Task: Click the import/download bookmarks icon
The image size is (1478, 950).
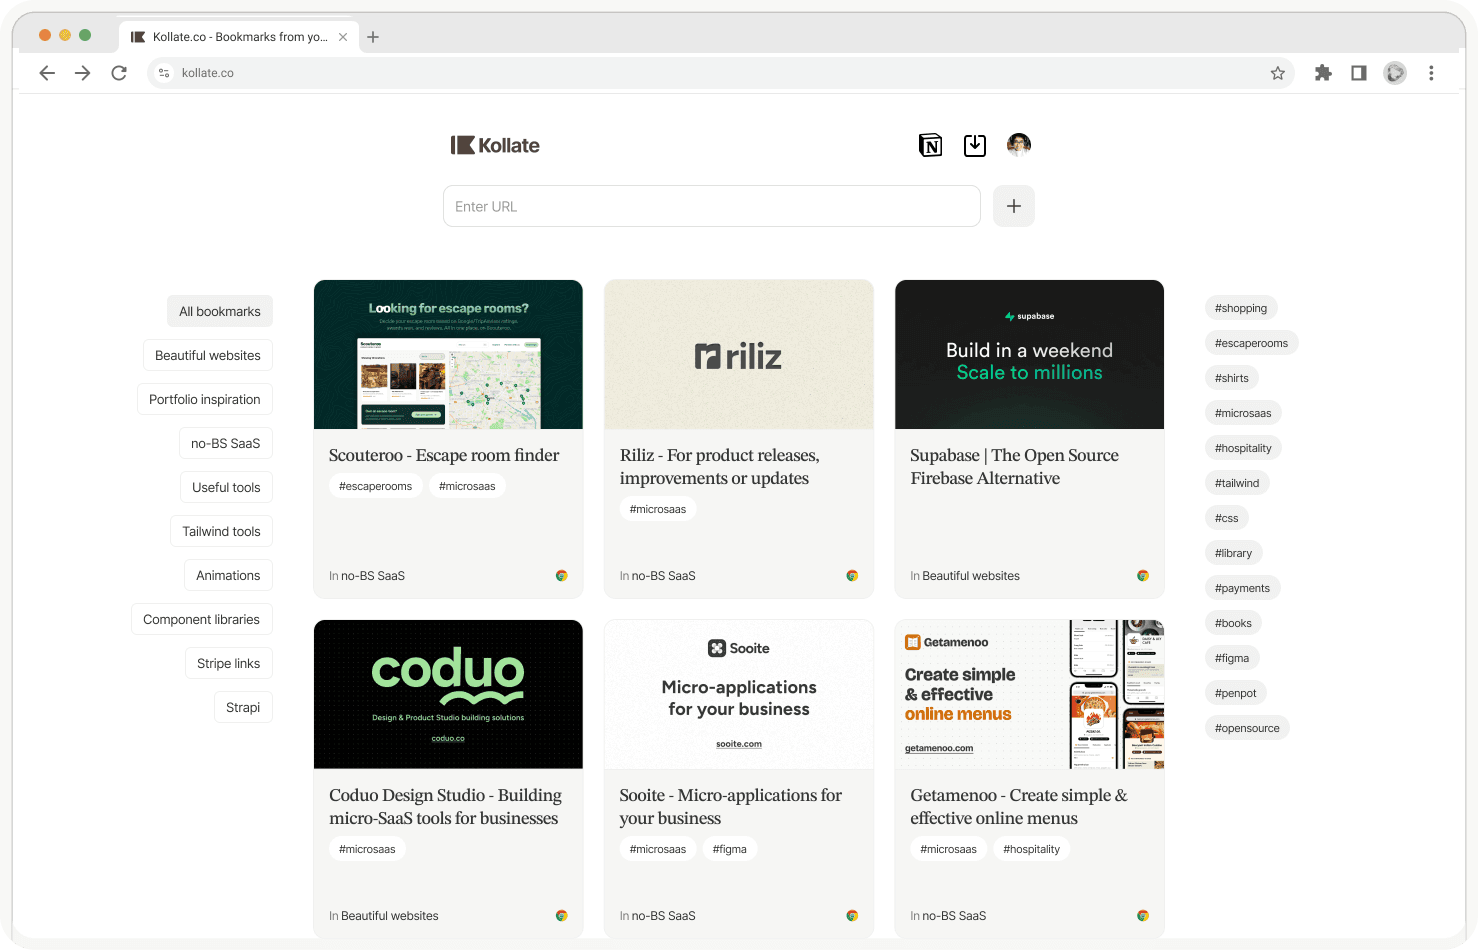Action: pyautogui.click(x=975, y=146)
